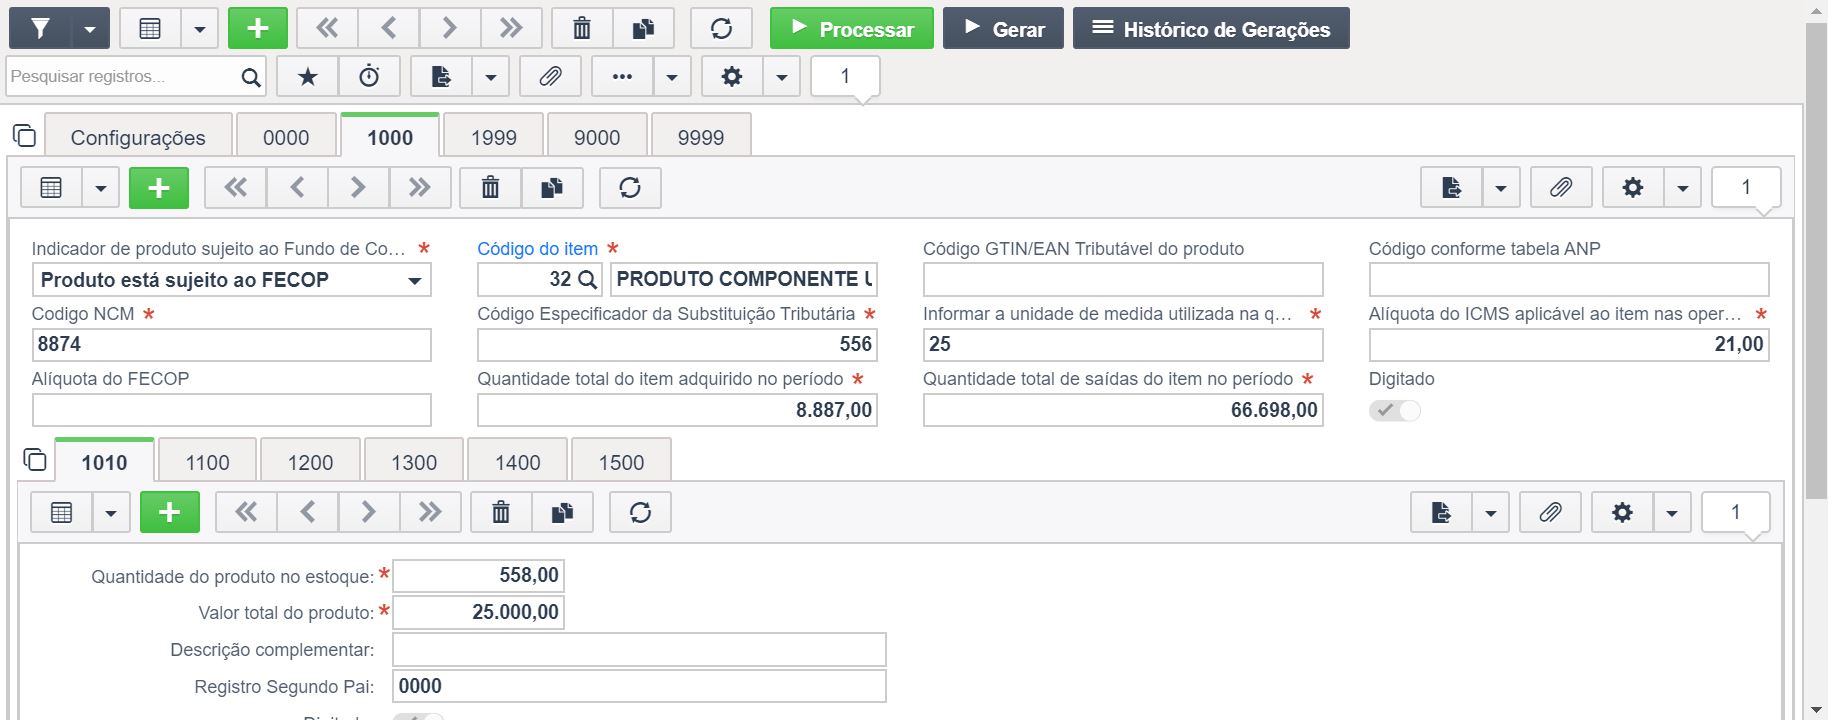Click the refresh icon in the 1010 toolbar
Screen dimensions: 1828x720
click(640, 512)
